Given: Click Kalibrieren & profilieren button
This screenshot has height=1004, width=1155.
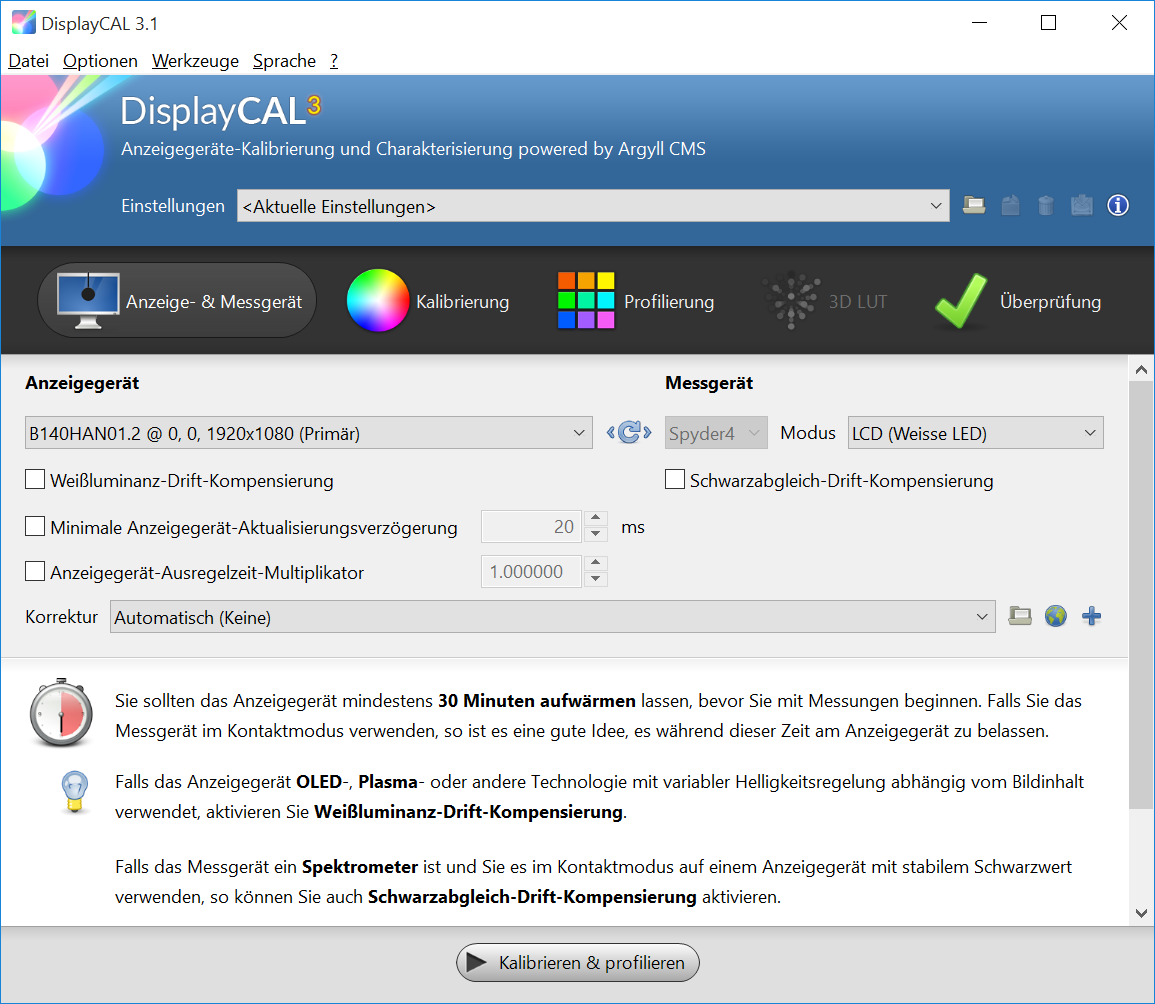Looking at the screenshot, I should point(578,963).
